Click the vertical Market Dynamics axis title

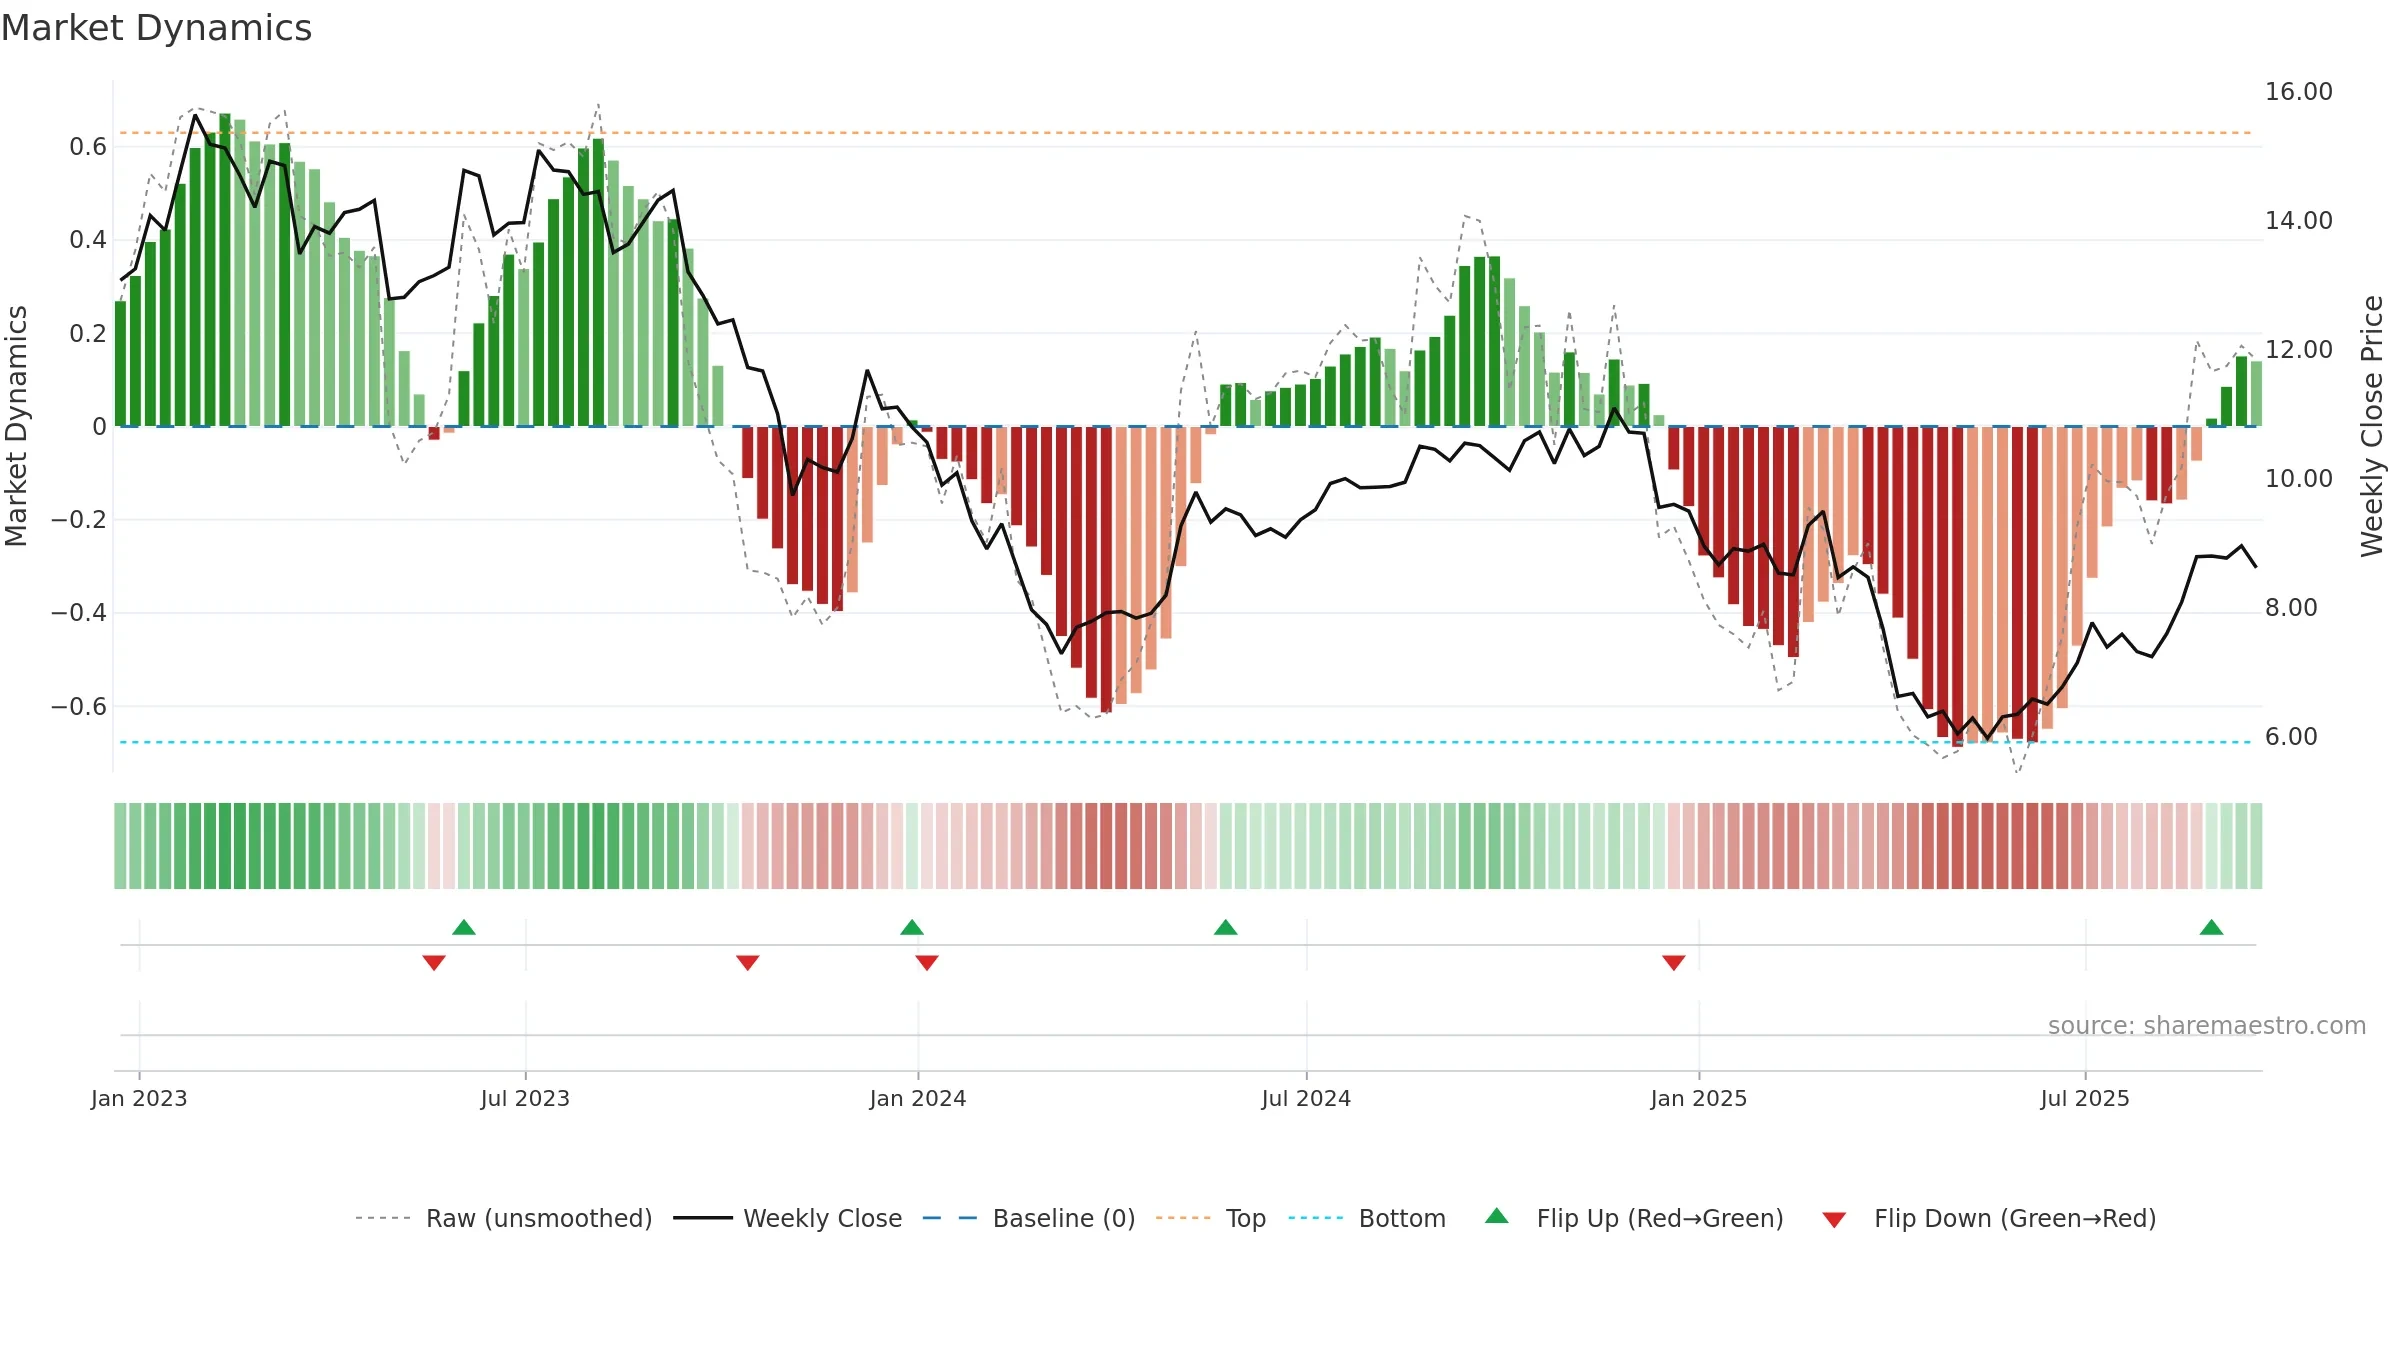click(17, 426)
